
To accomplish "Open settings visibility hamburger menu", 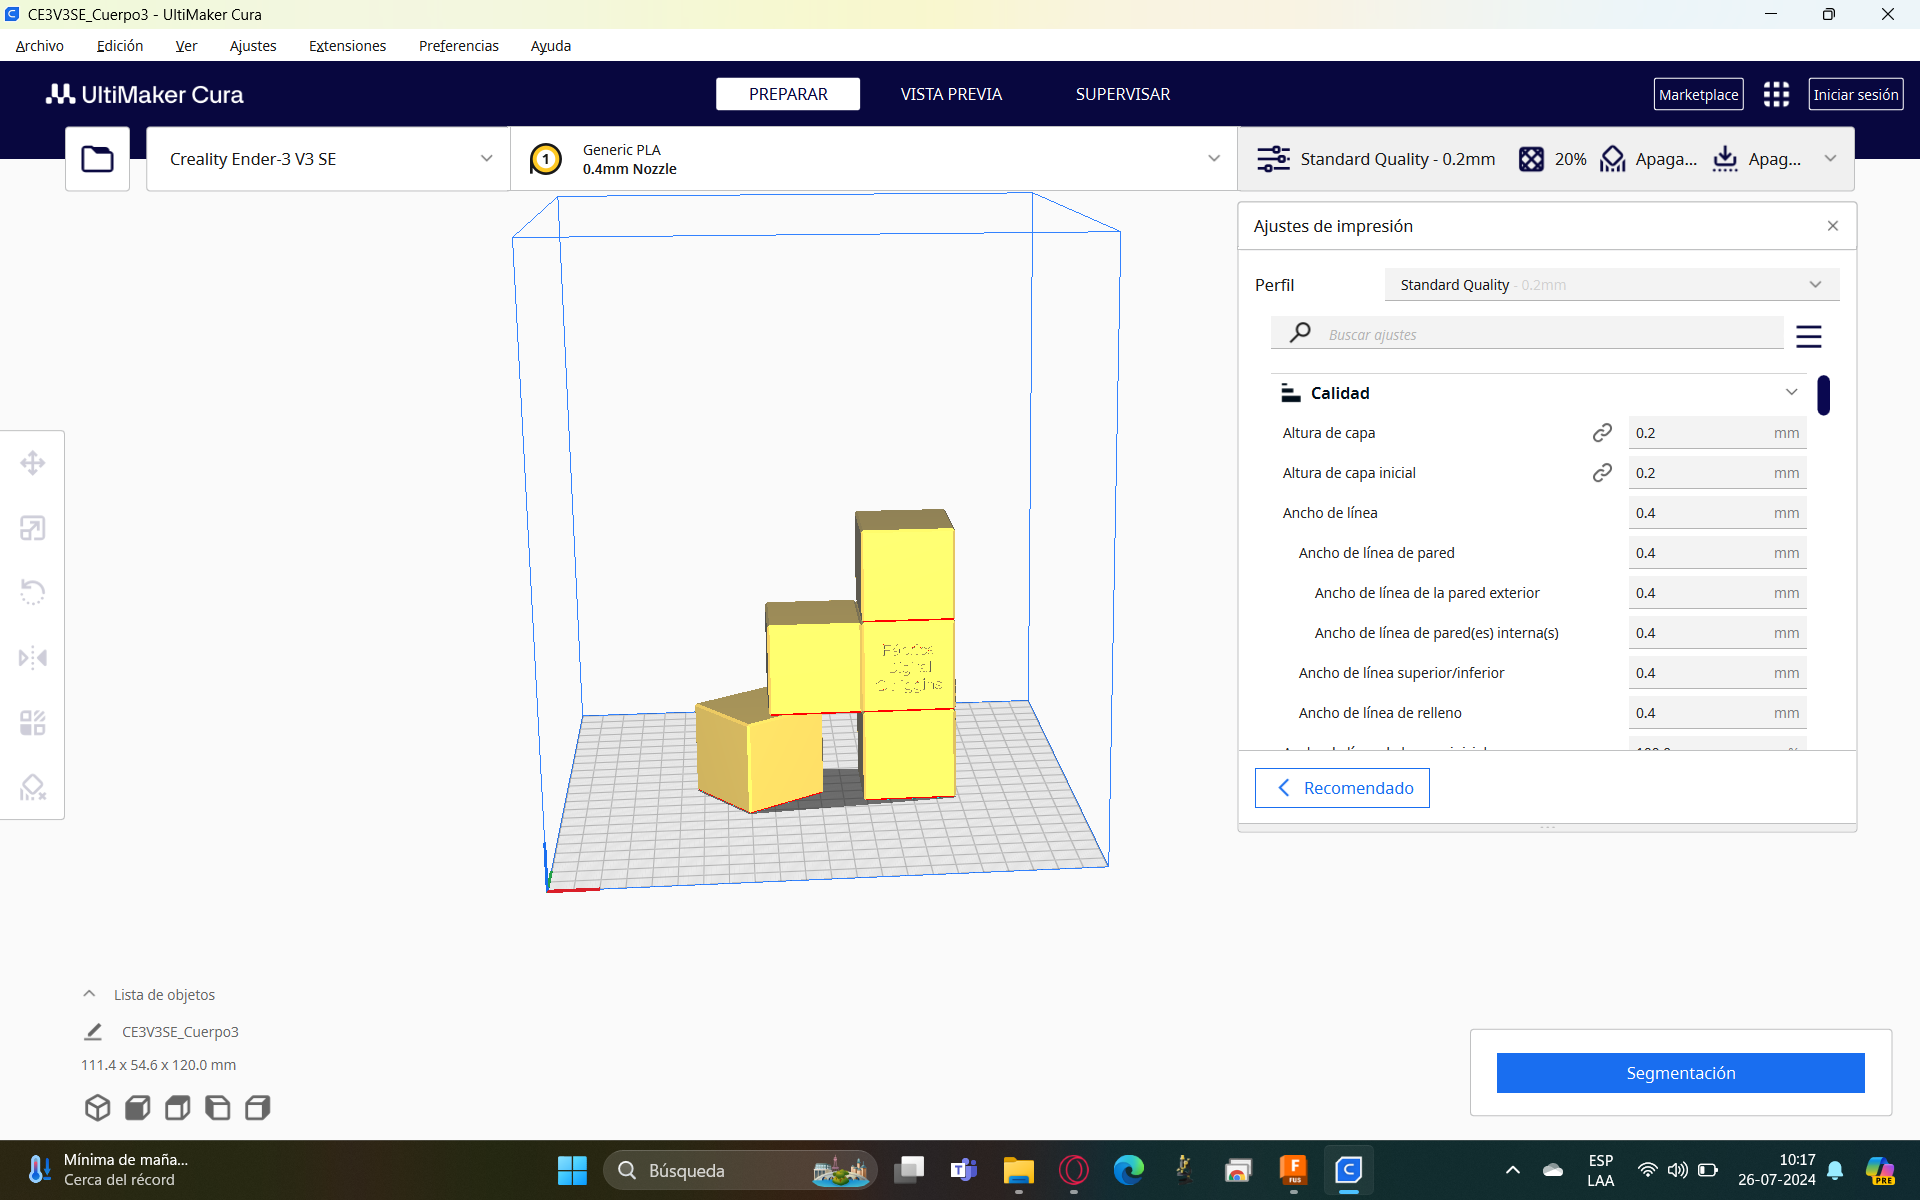I will [x=1808, y=336].
